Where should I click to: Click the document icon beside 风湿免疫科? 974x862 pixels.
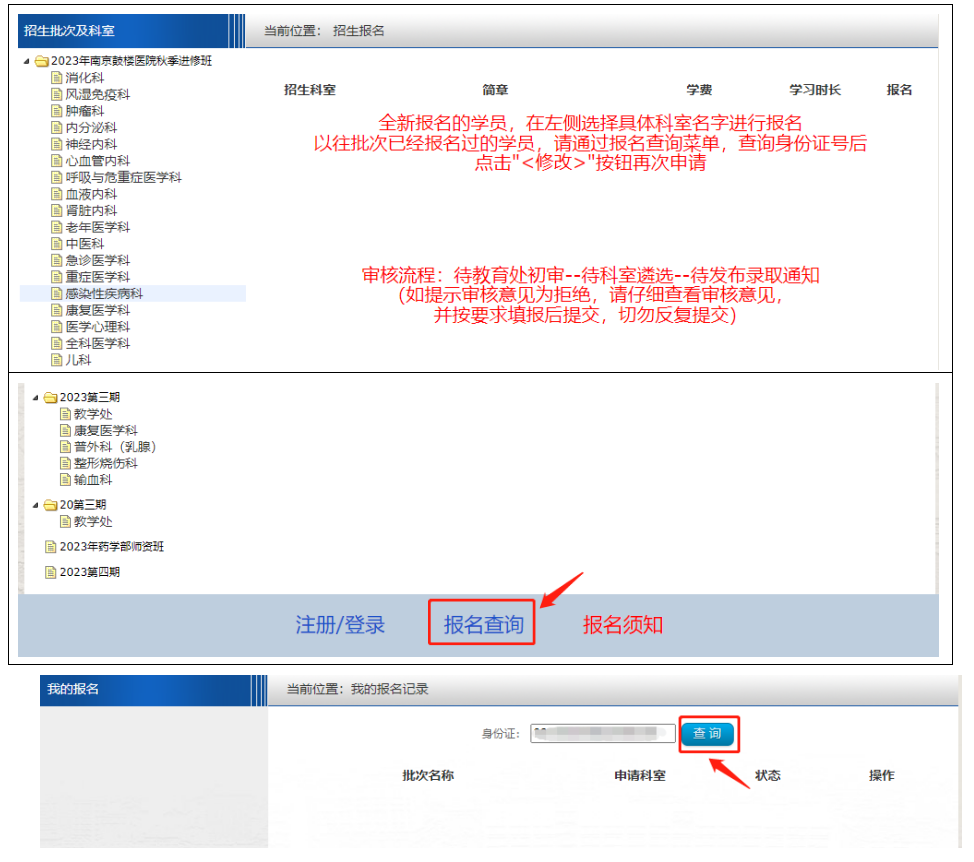click(57, 94)
